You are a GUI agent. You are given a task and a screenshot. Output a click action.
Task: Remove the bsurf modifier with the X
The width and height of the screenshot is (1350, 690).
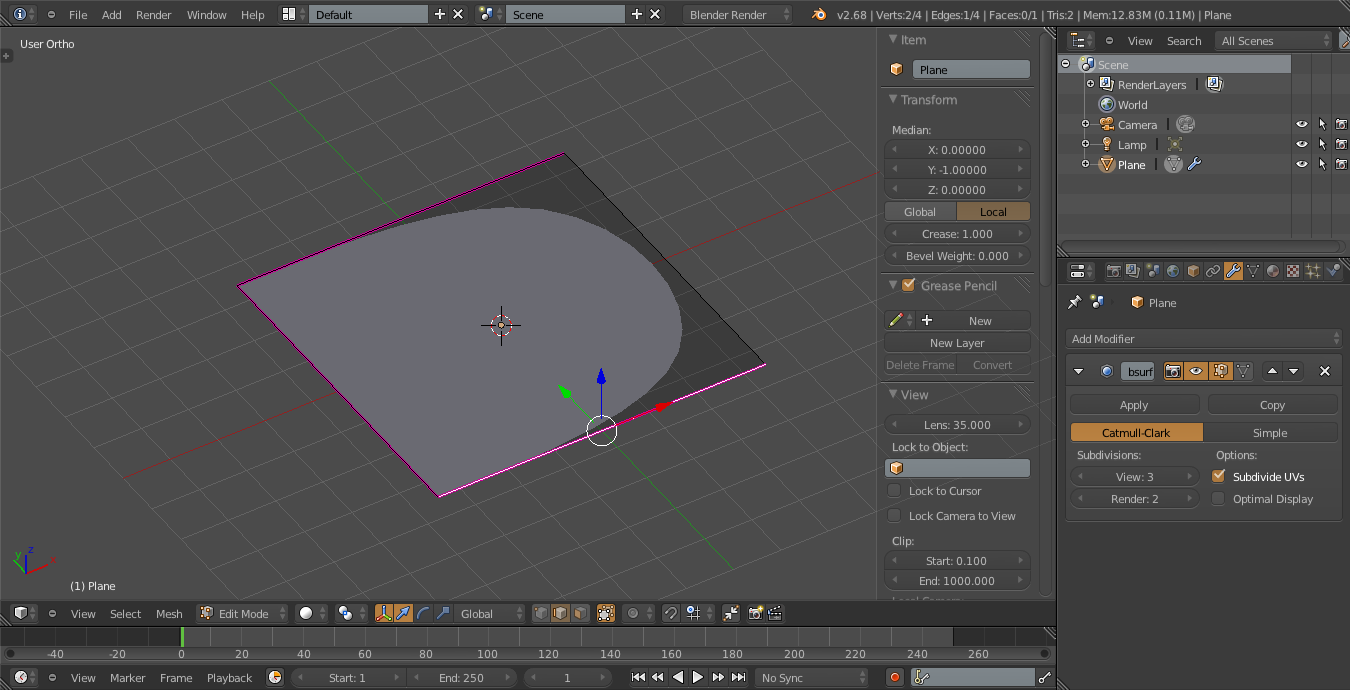[x=1325, y=371]
